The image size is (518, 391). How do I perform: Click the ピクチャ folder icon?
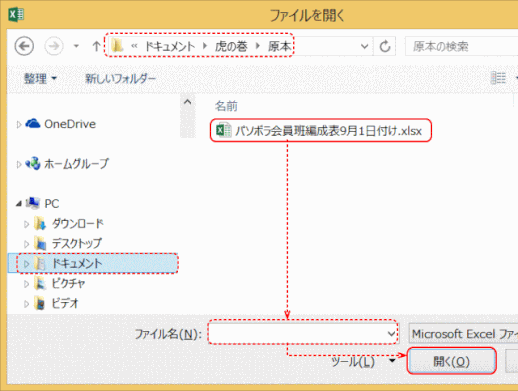click(x=40, y=283)
